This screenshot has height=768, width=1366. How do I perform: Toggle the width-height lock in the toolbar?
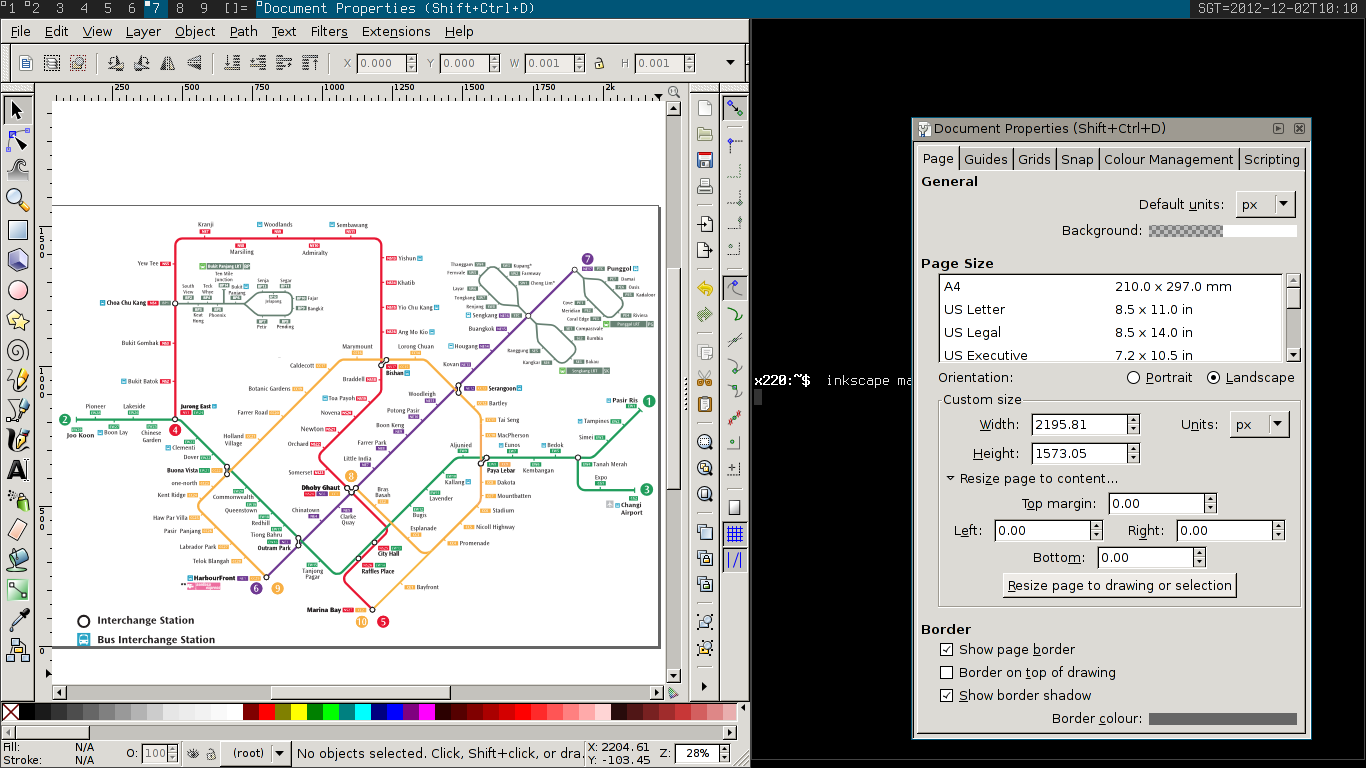click(600, 63)
